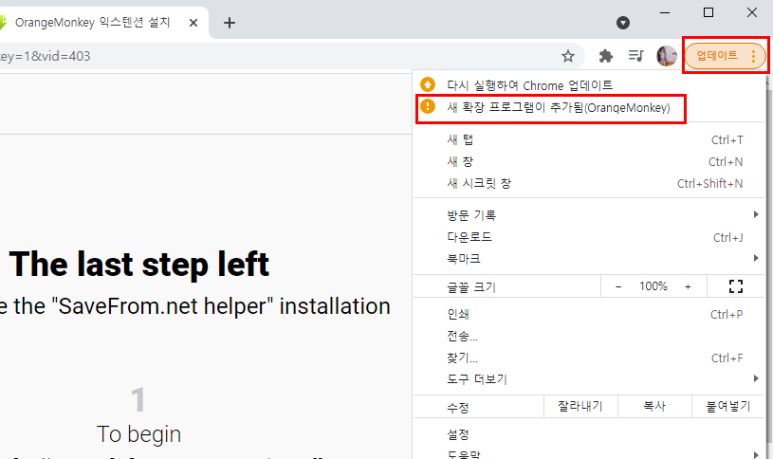Expand 도구 더보기 submenu
The width and height of the screenshot is (773, 459).
coord(589,379)
